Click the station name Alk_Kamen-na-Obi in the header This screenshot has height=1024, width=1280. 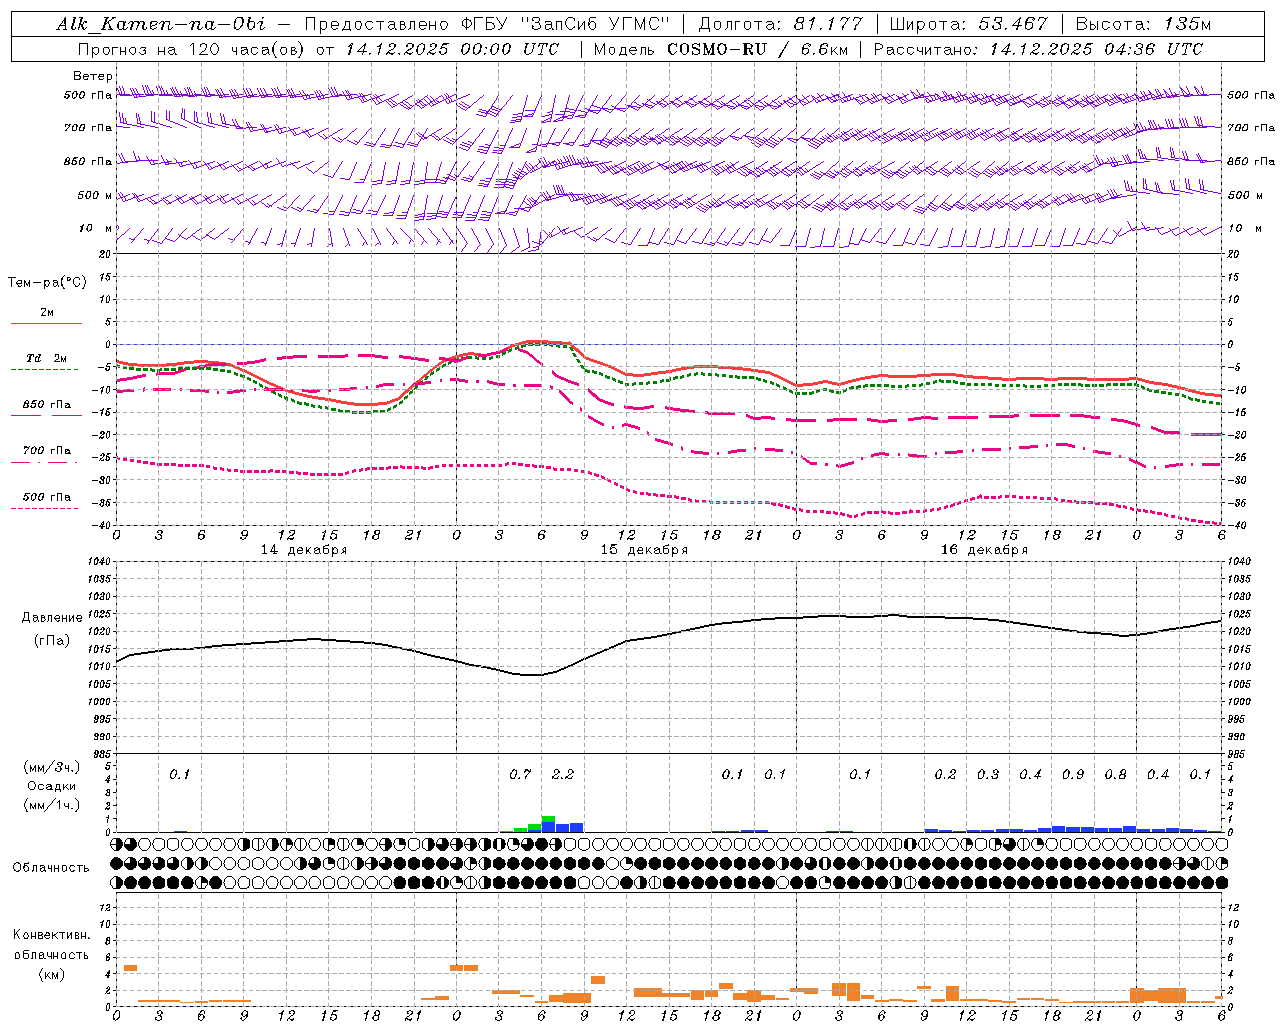(x=161, y=24)
